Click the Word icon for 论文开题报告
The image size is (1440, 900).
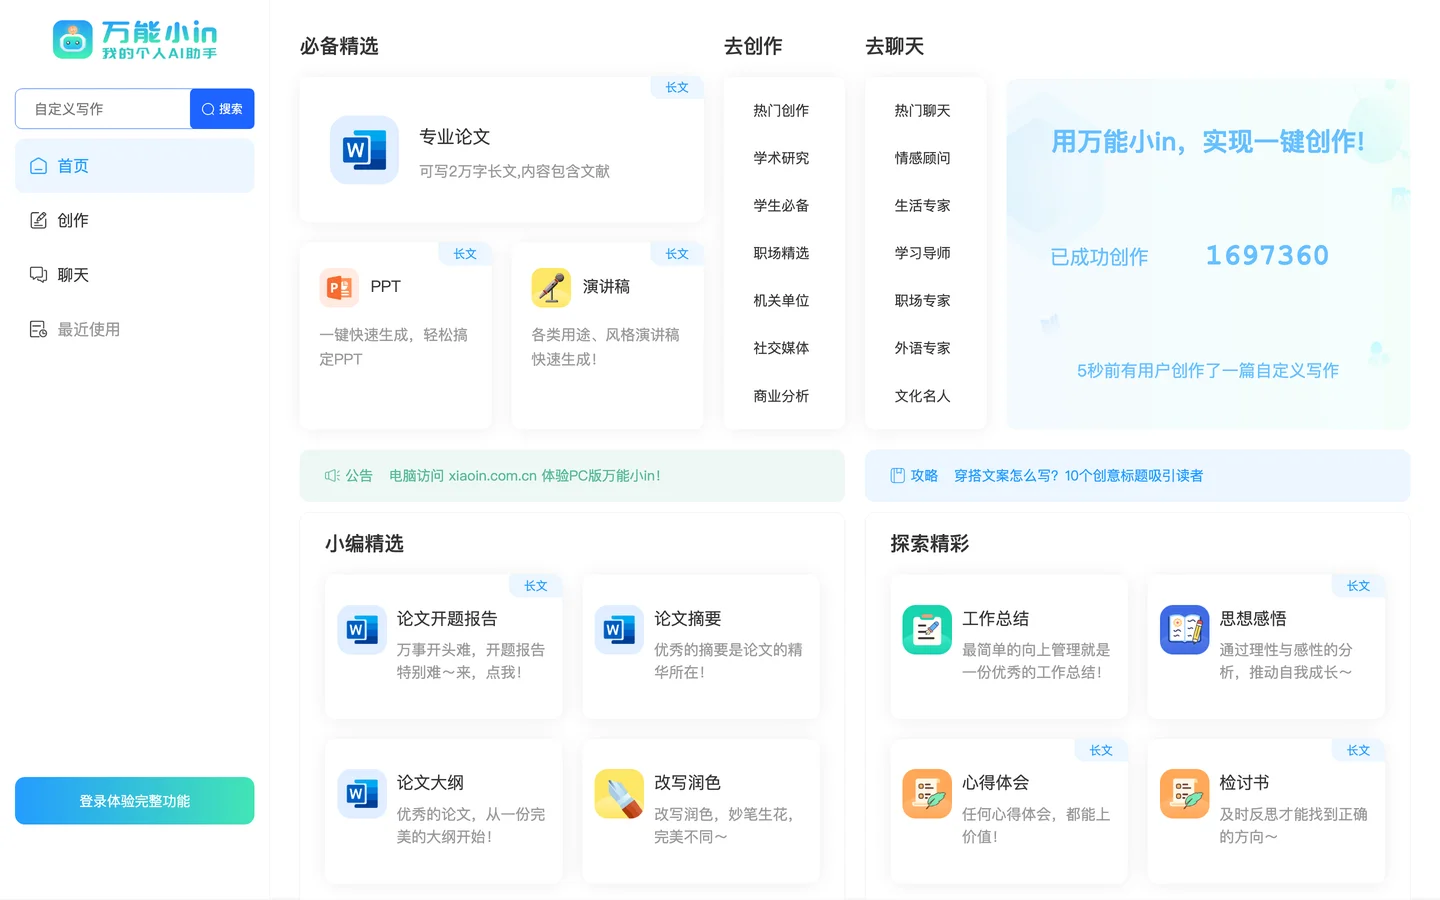361,630
